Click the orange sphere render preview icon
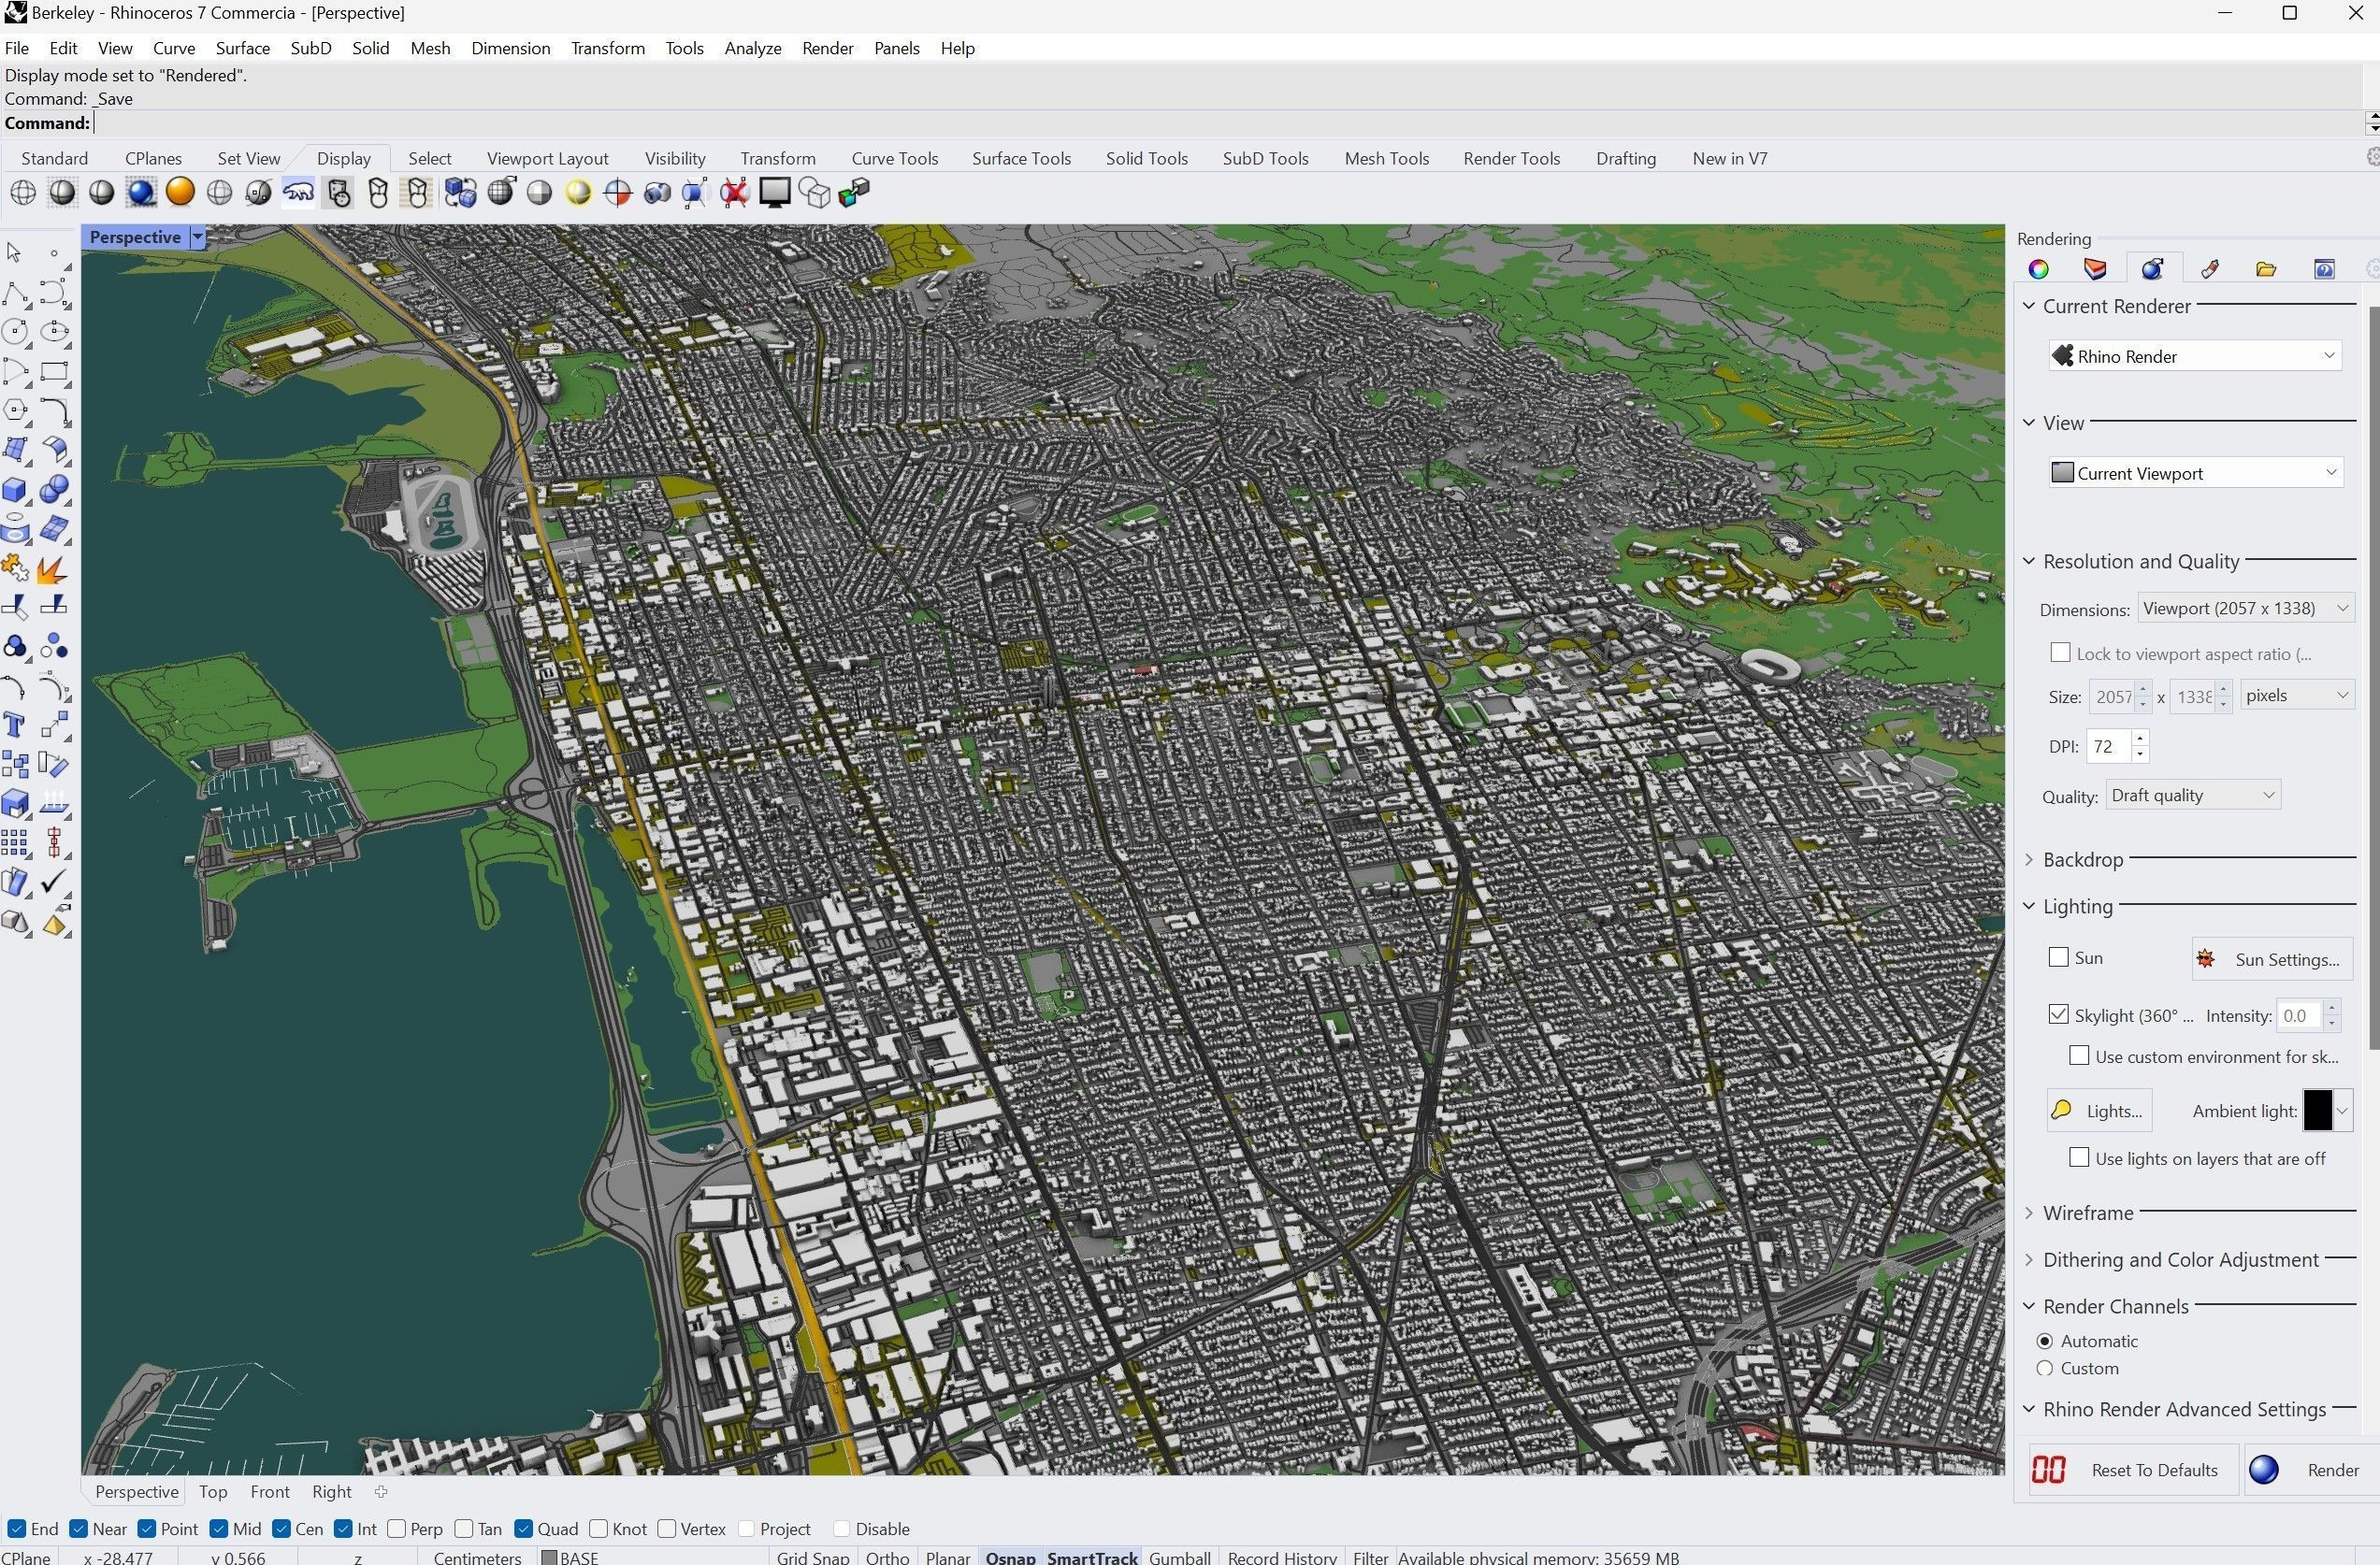 (180, 192)
